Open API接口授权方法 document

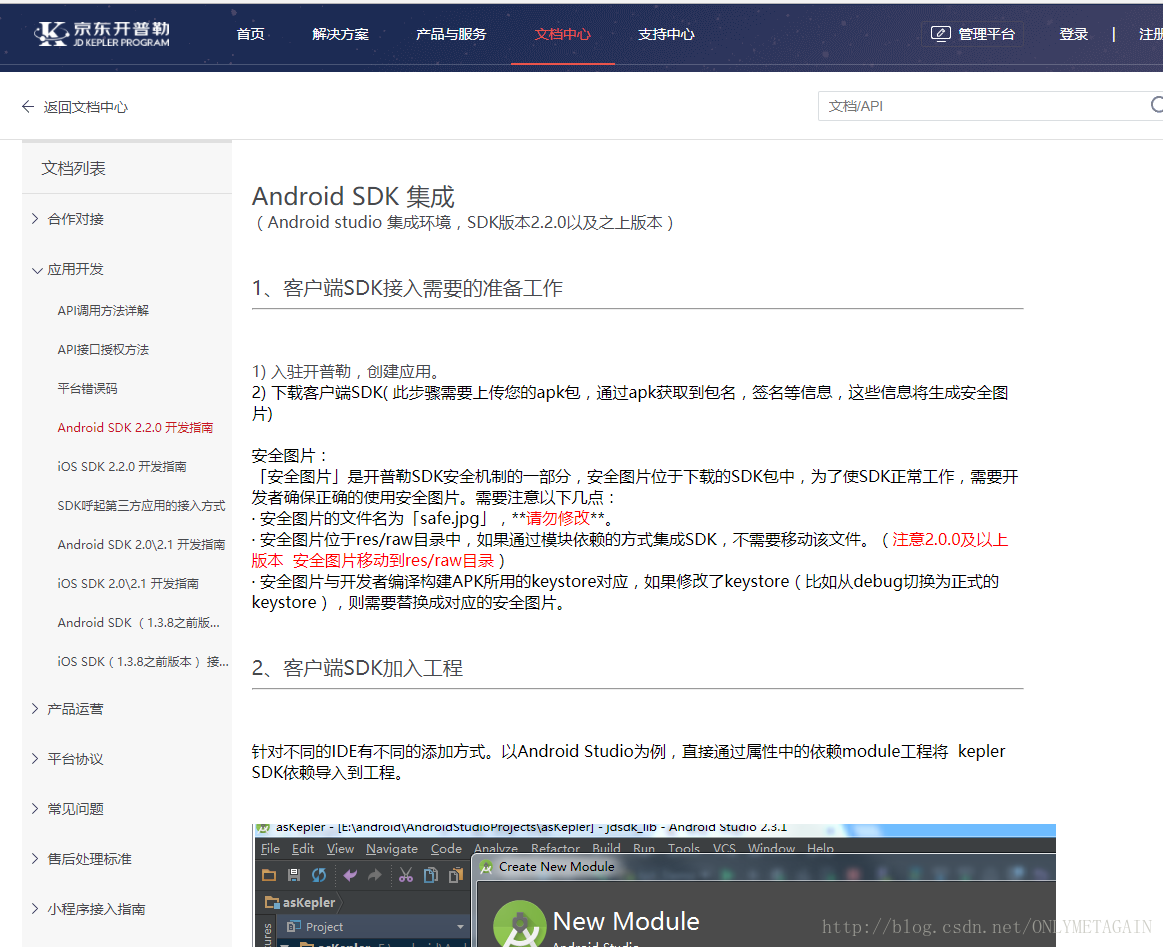[x=103, y=349]
